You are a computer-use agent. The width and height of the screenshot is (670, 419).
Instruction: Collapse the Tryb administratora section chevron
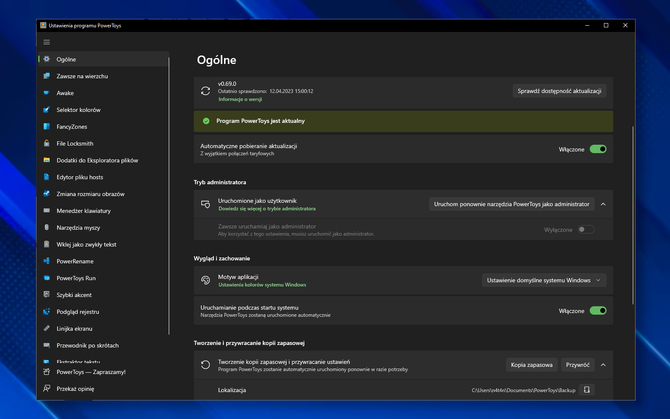pos(603,204)
